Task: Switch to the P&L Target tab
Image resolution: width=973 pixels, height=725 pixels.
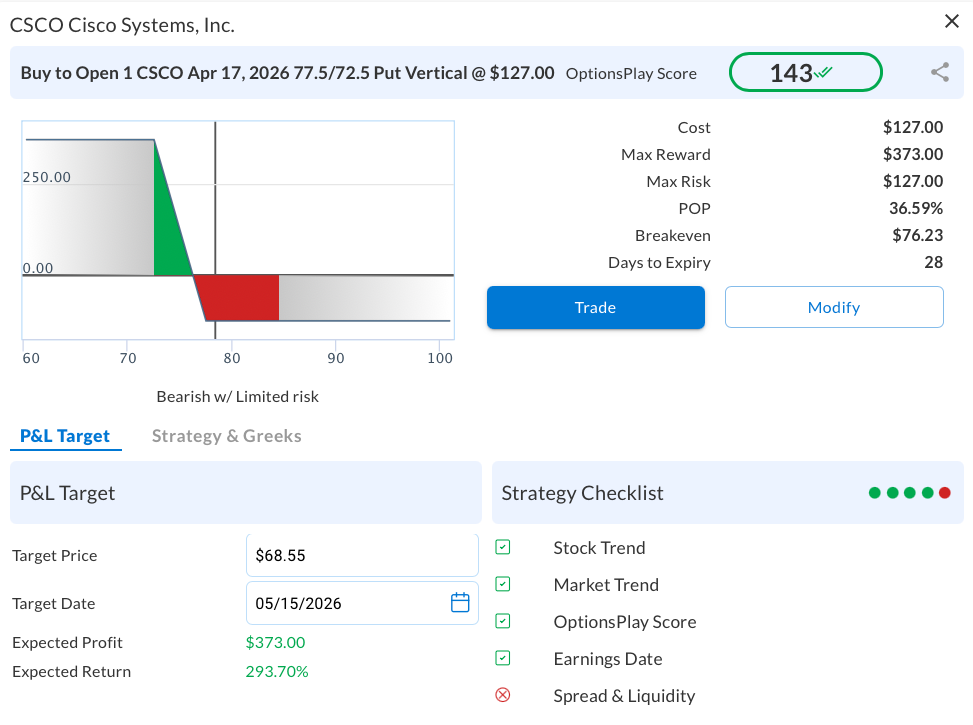Action: click(65, 436)
